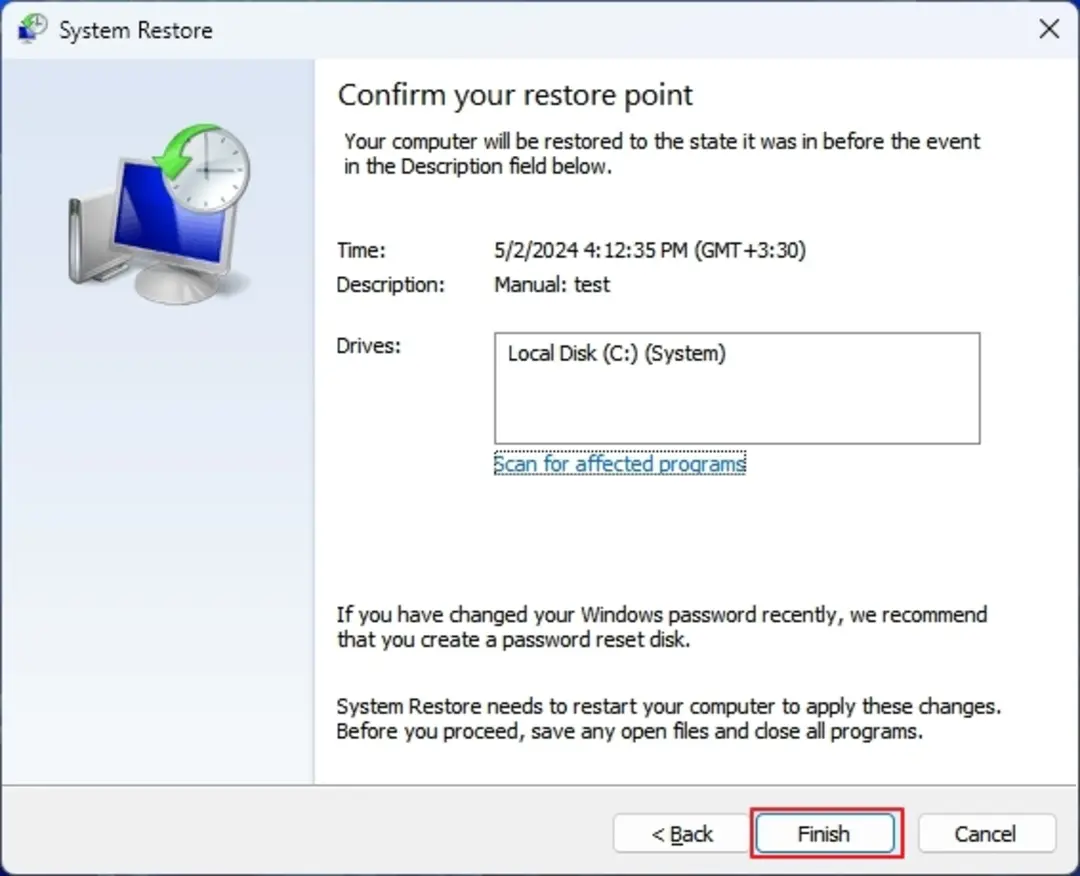Click the password reset disk recommendation text
The height and width of the screenshot is (876, 1080).
tap(662, 627)
